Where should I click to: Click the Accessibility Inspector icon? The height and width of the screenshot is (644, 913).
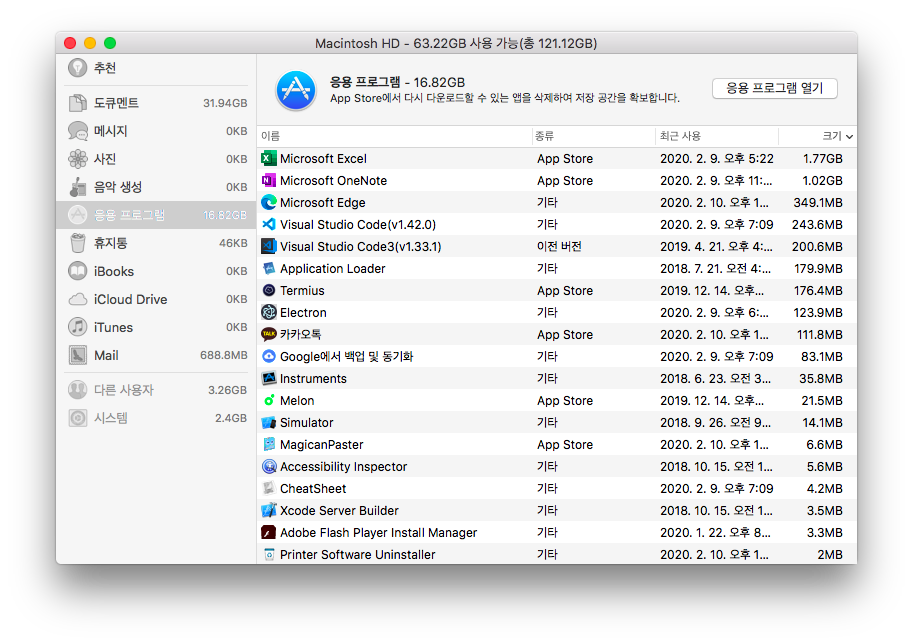[268, 466]
